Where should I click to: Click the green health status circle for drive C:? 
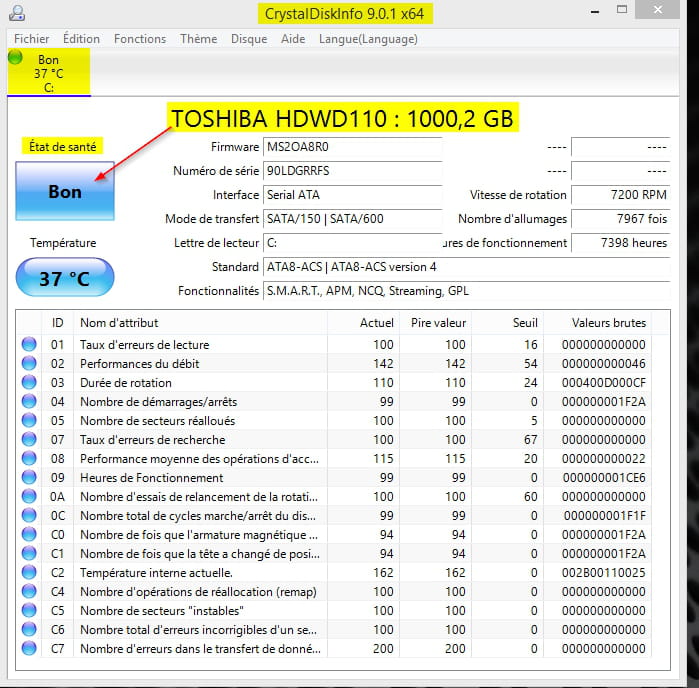pos(15,57)
